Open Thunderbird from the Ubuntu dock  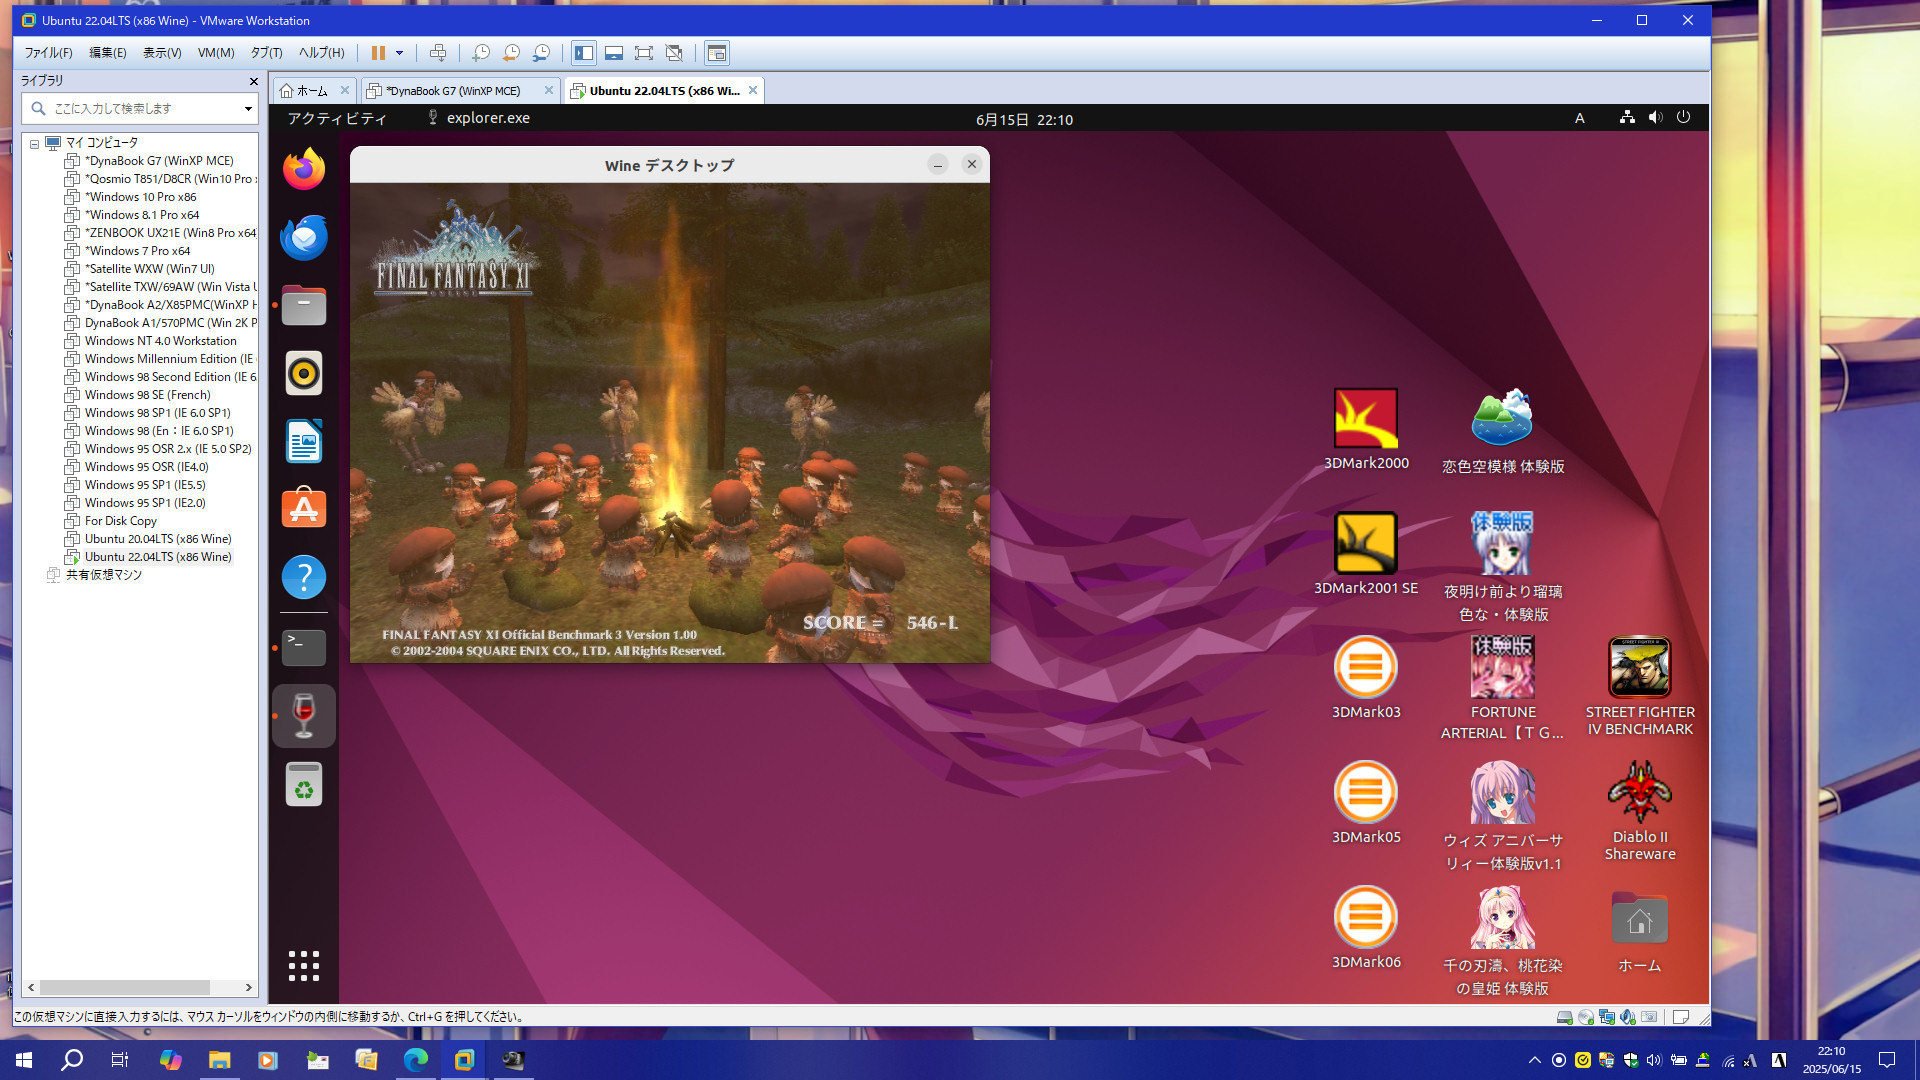tap(304, 237)
